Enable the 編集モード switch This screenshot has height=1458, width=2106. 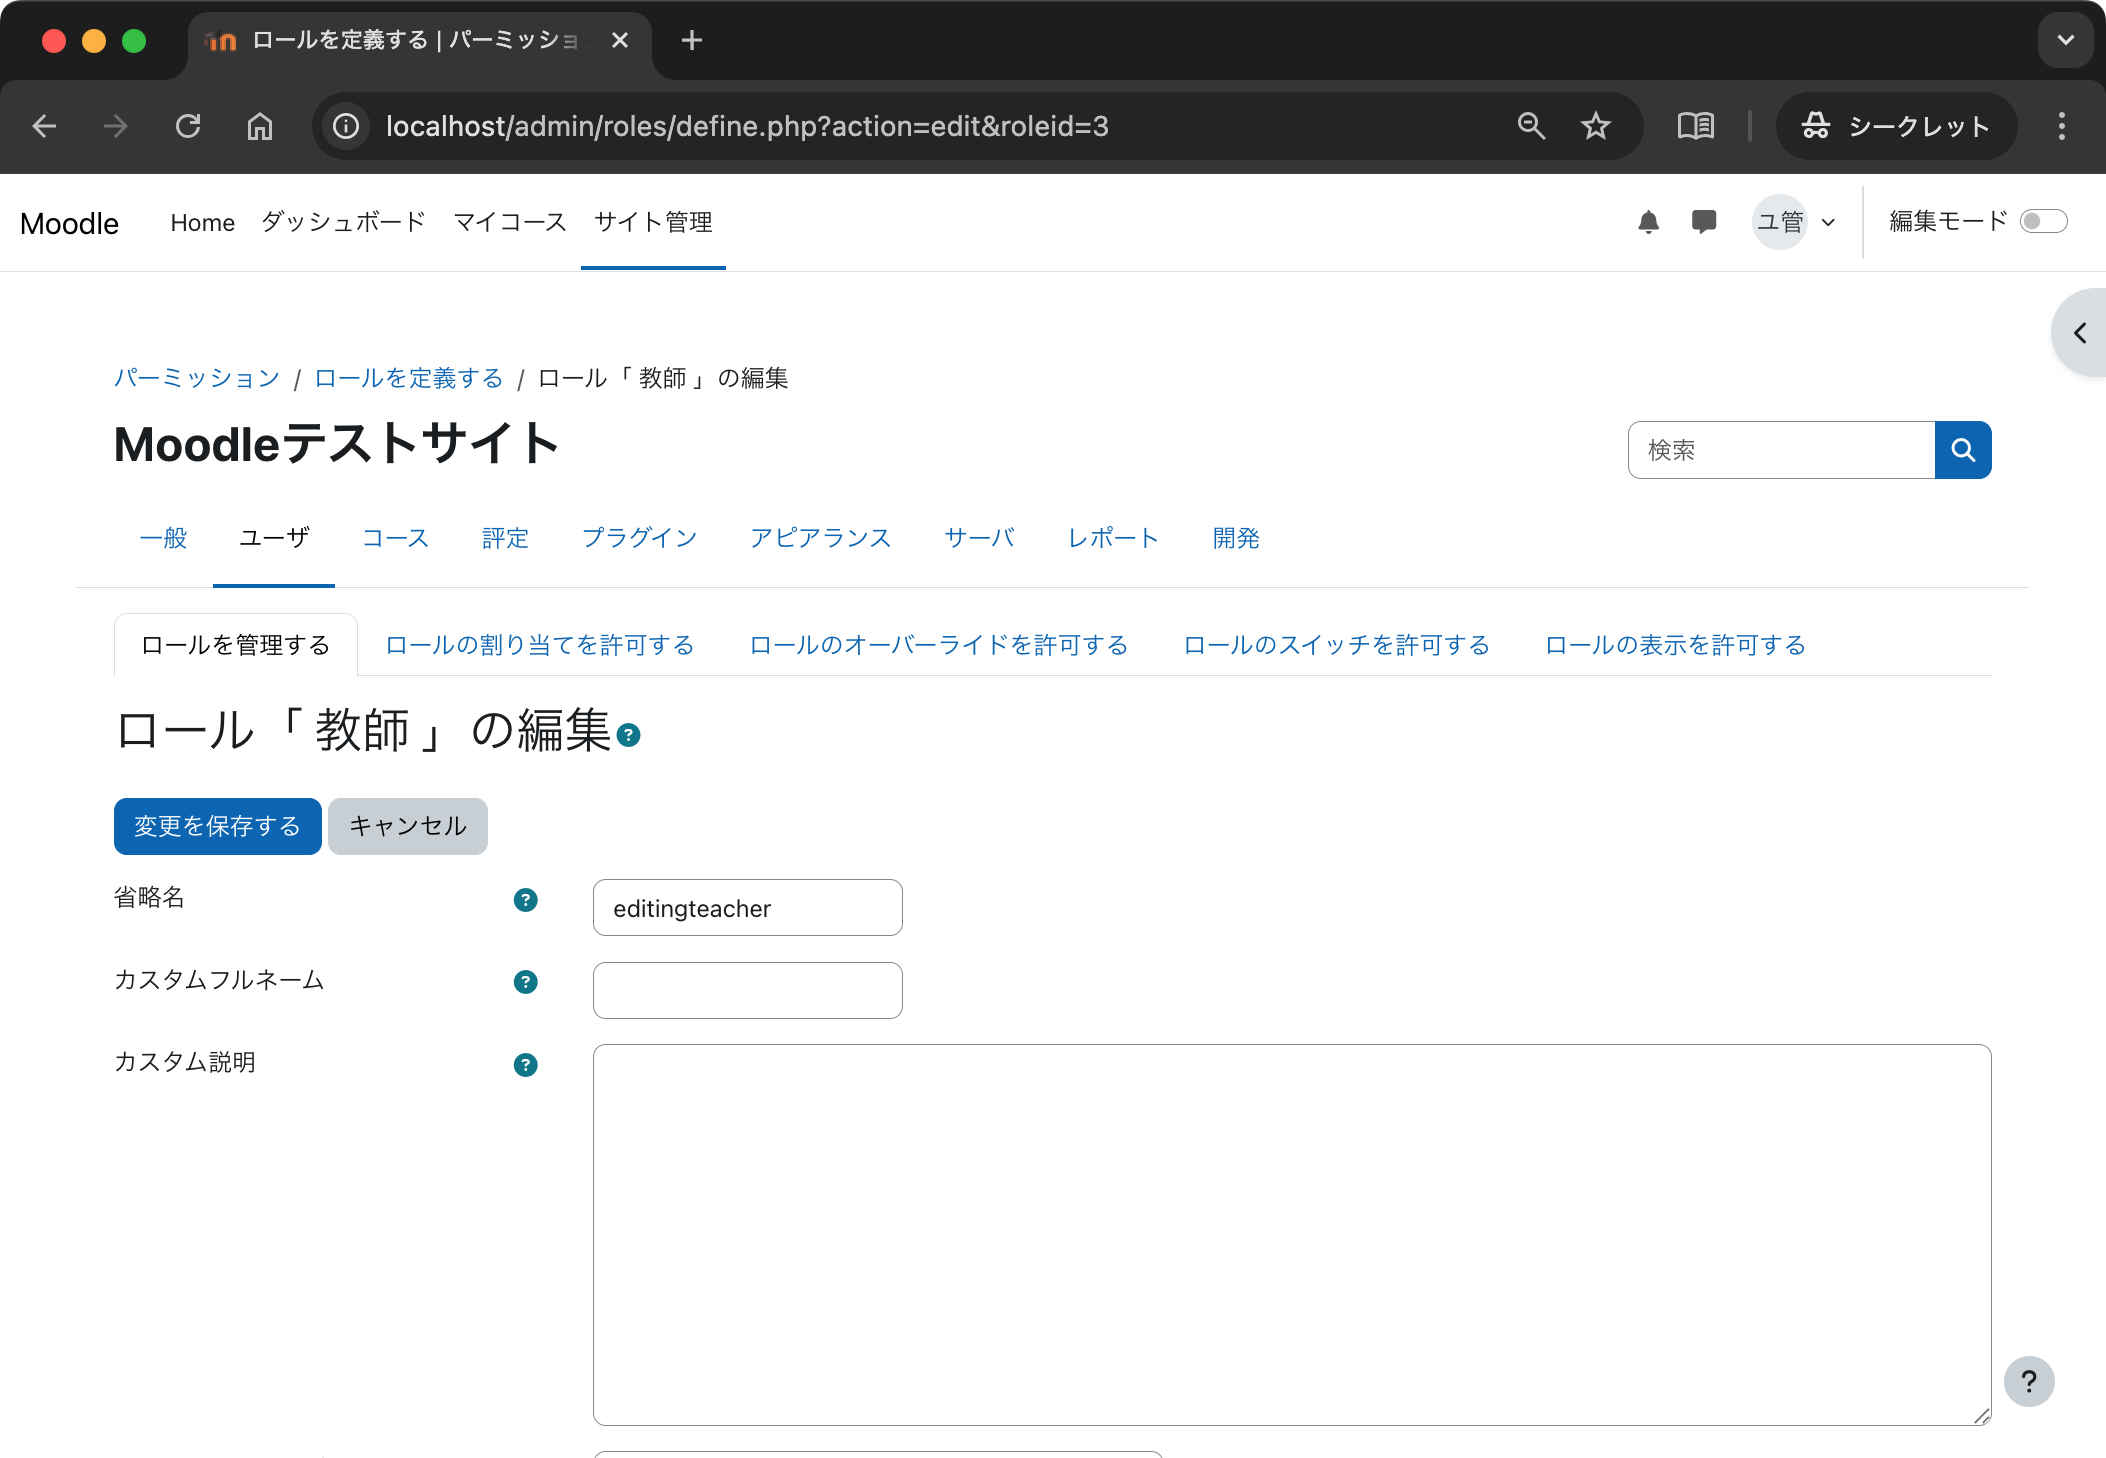[2044, 221]
